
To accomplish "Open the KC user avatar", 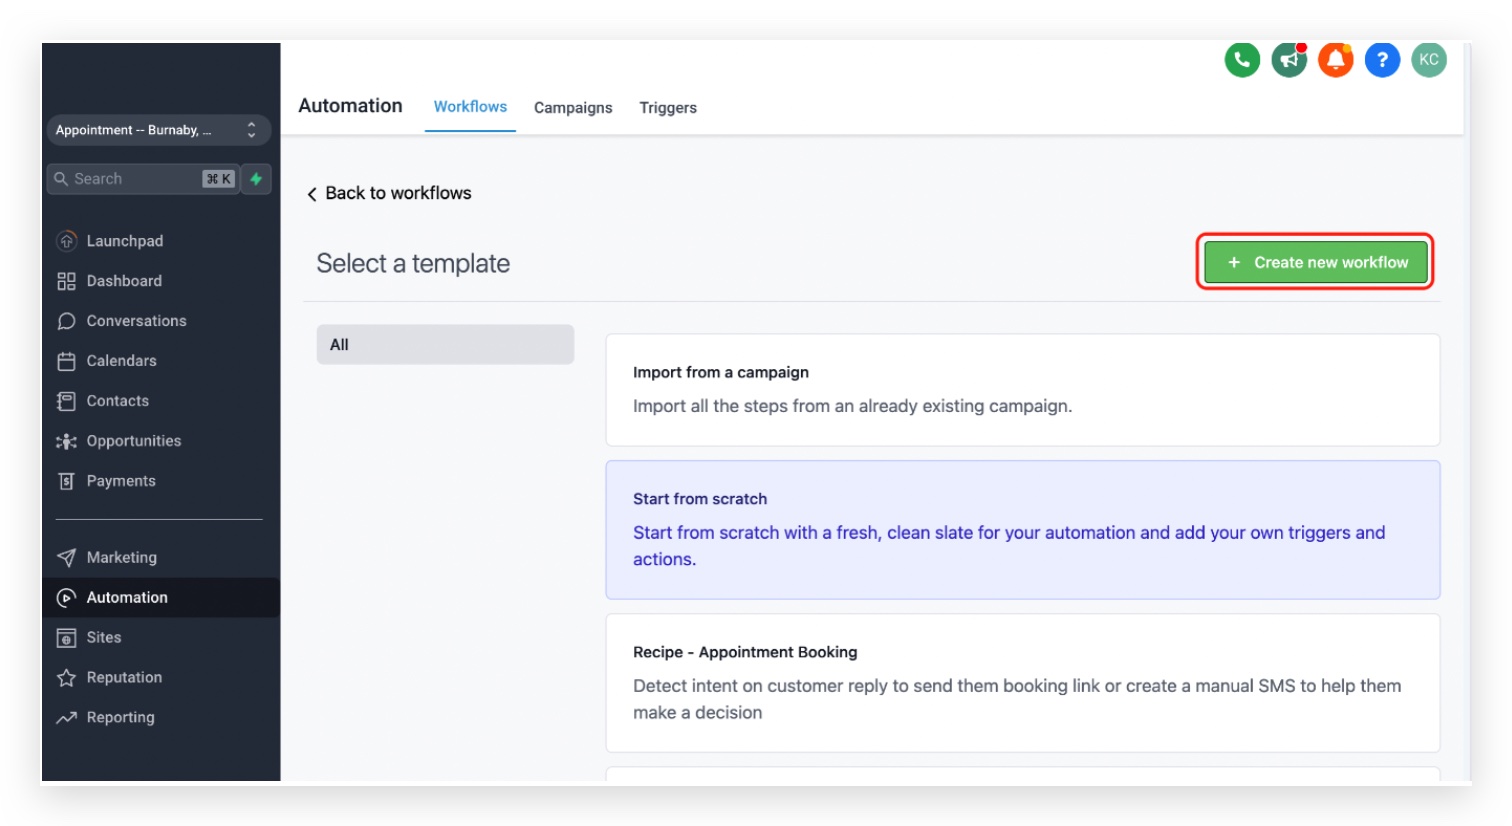I will [x=1429, y=60].
